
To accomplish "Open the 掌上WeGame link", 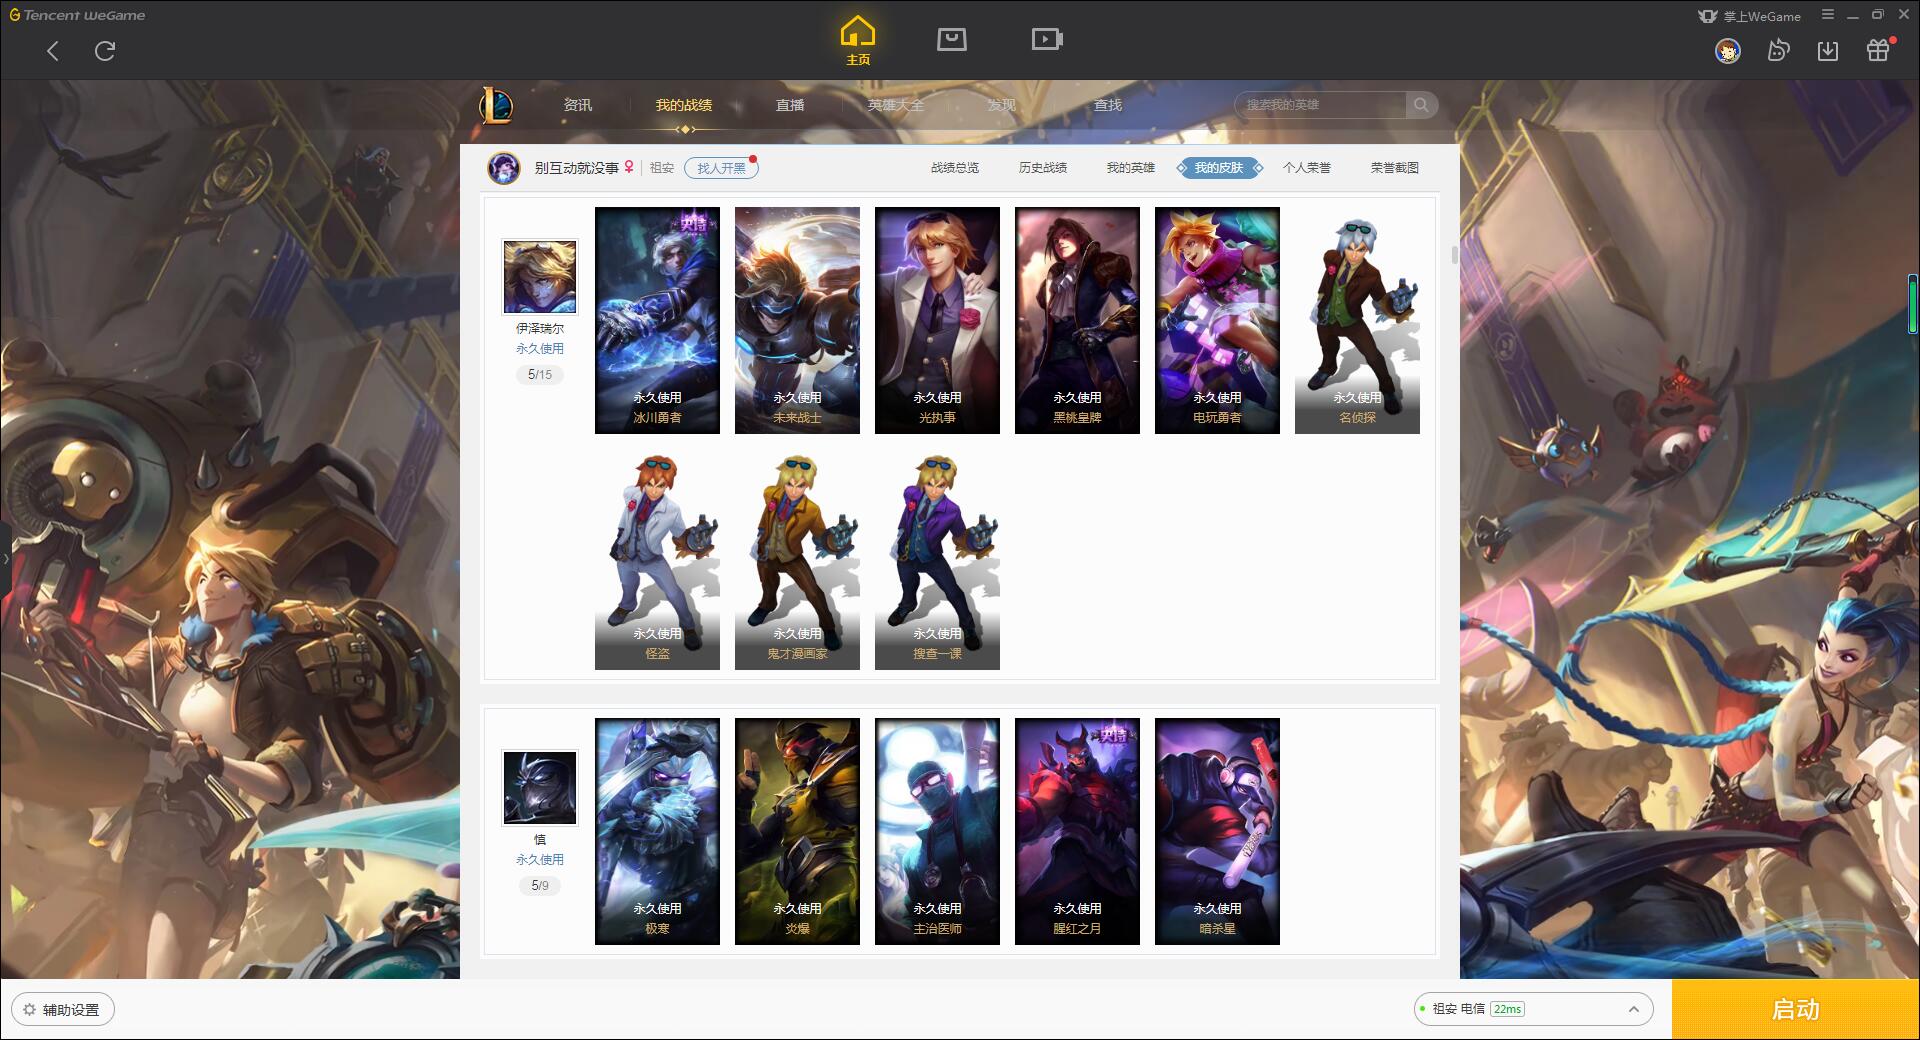I will click(1749, 16).
